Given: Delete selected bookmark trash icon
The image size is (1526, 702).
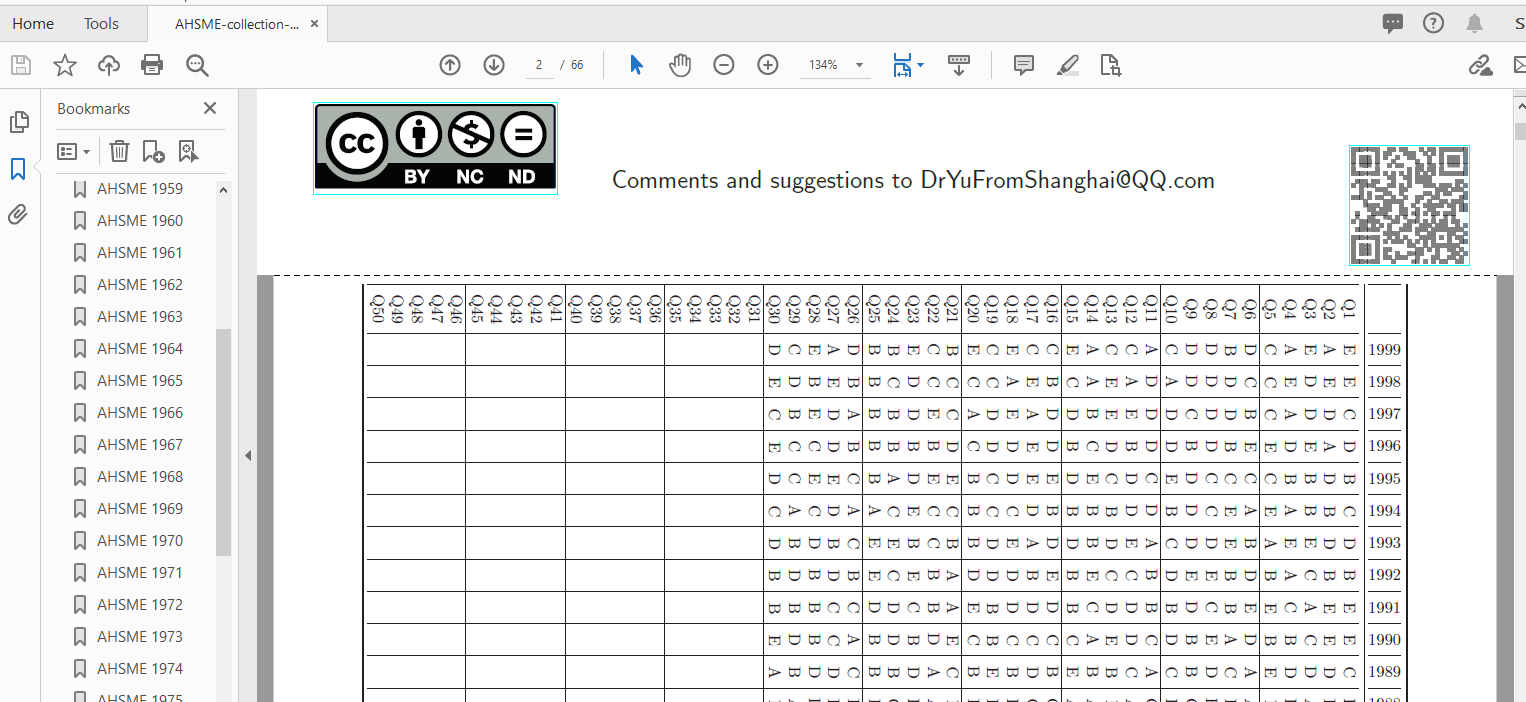Looking at the screenshot, I should [x=119, y=151].
